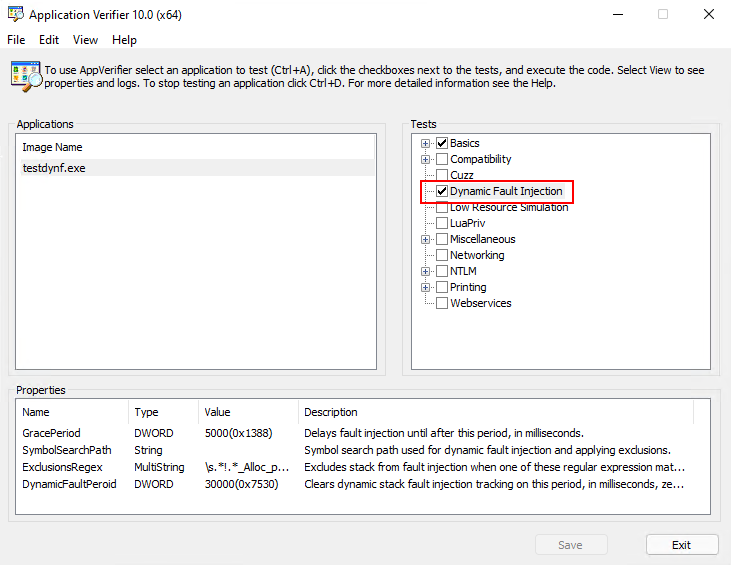This screenshot has height=565, width=731.
Task: Enable the Webservices test checkbox
Action: click(442, 303)
